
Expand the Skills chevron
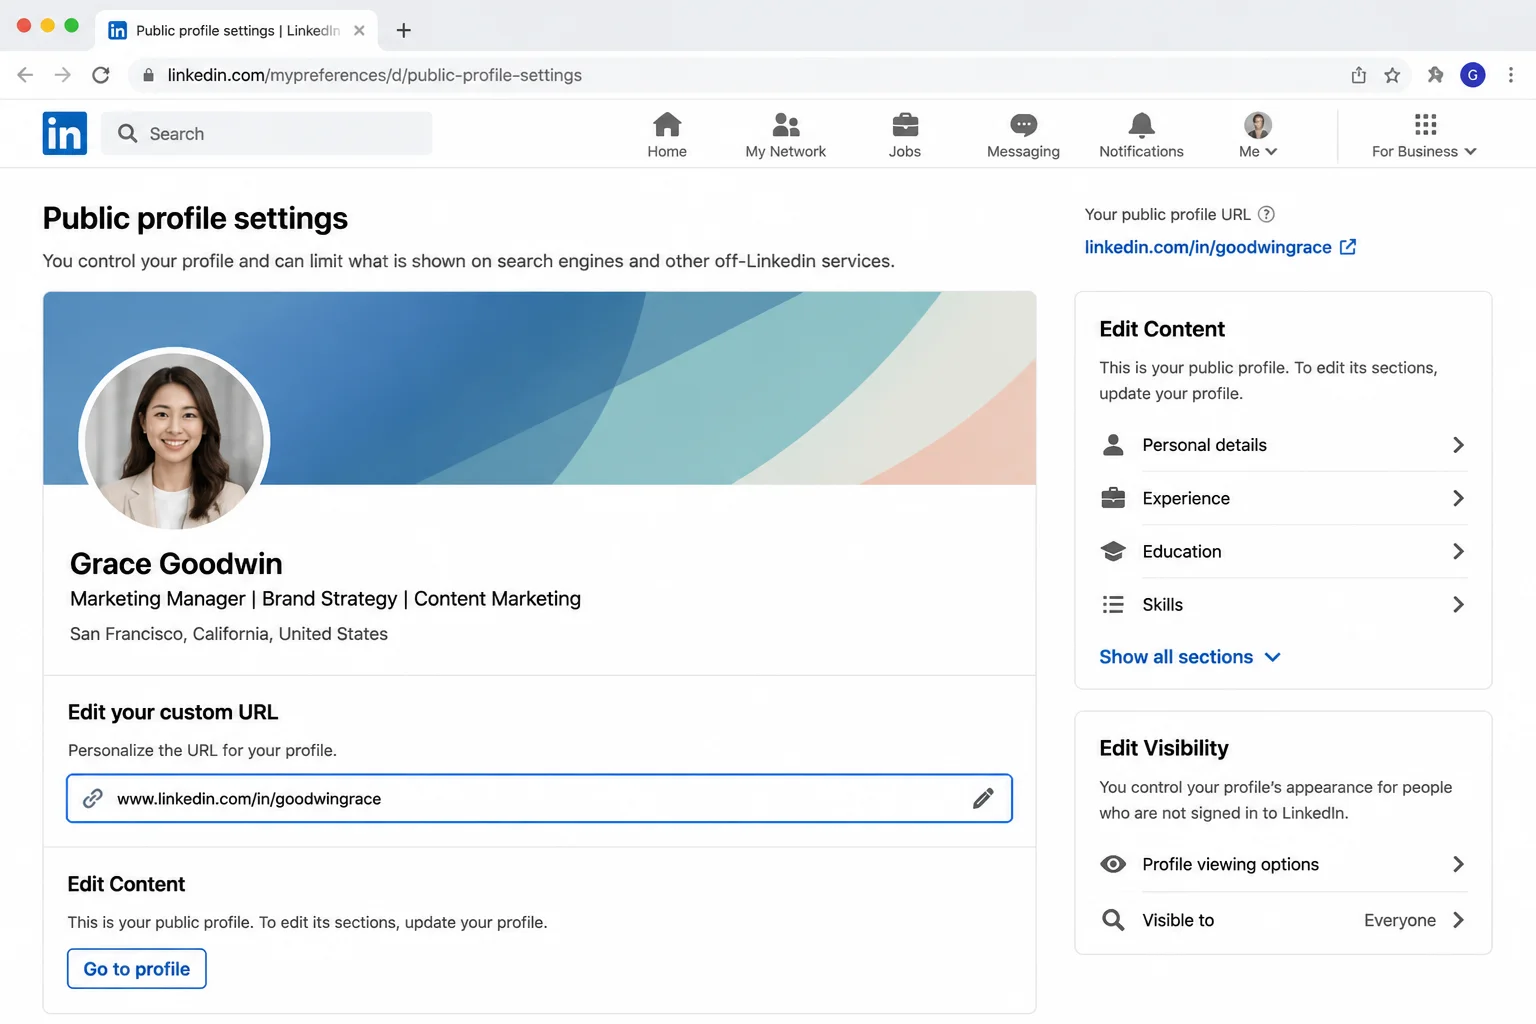(1458, 604)
